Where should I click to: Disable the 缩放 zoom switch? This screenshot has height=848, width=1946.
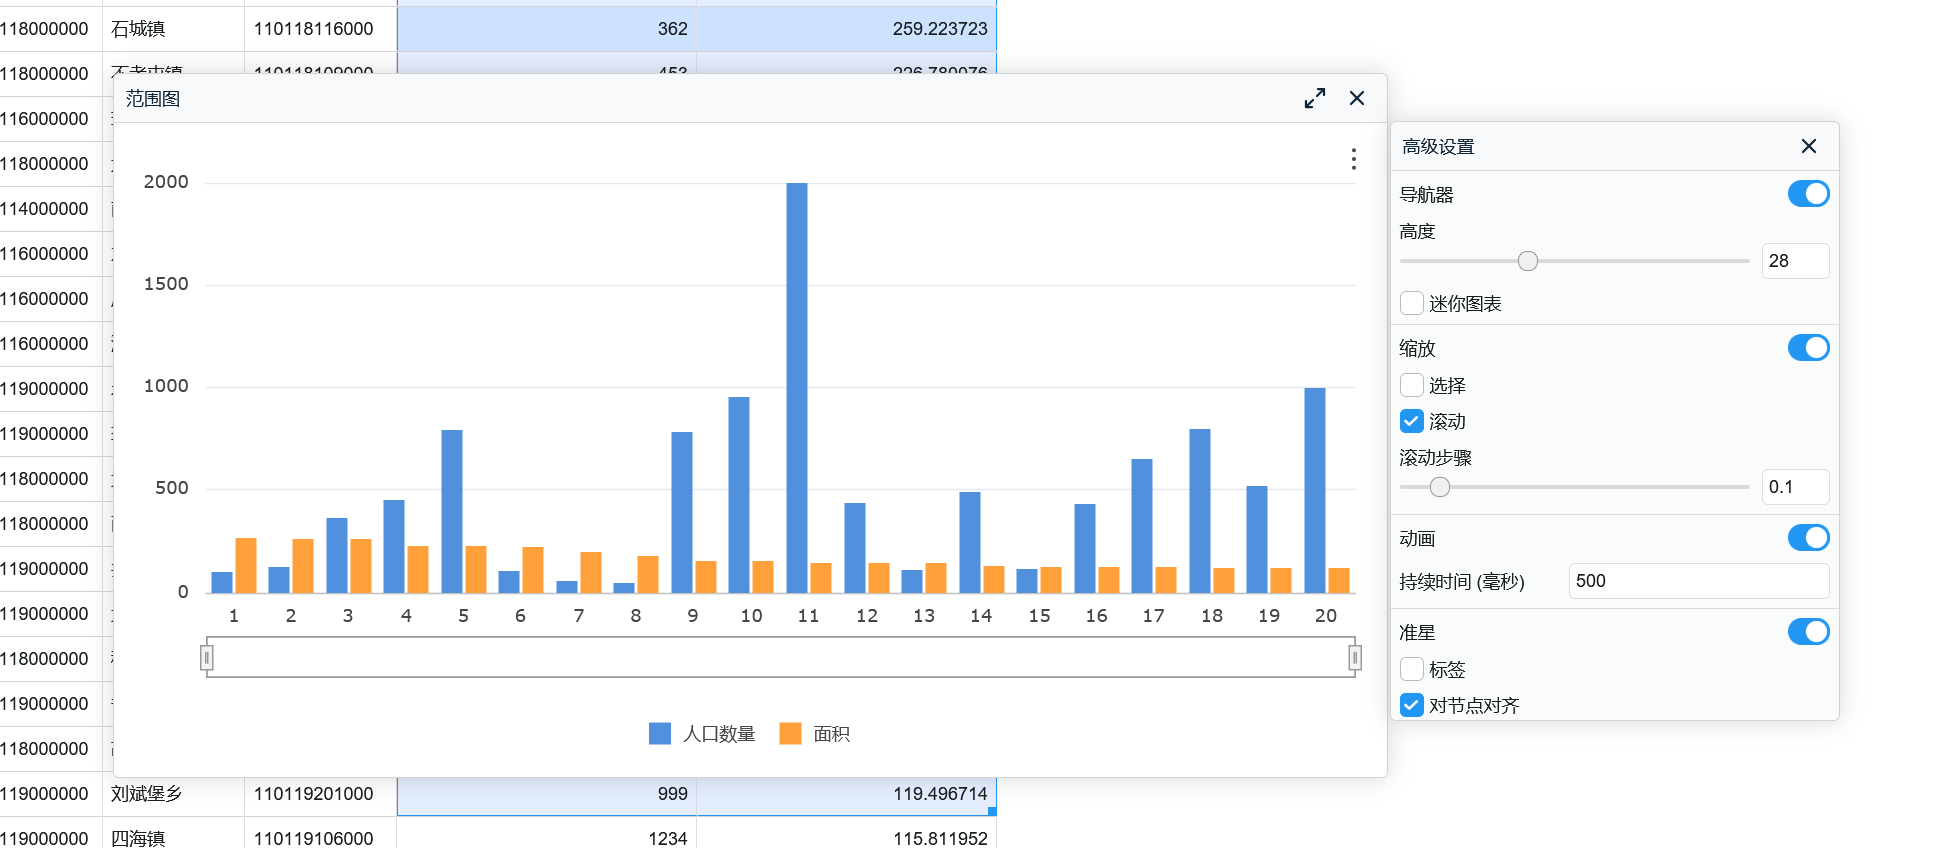tap(1808, 348)
